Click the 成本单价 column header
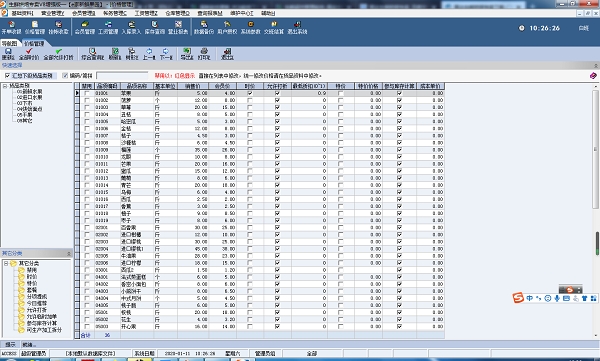This screenshot has height=361, width=600. tap(430, 86)
